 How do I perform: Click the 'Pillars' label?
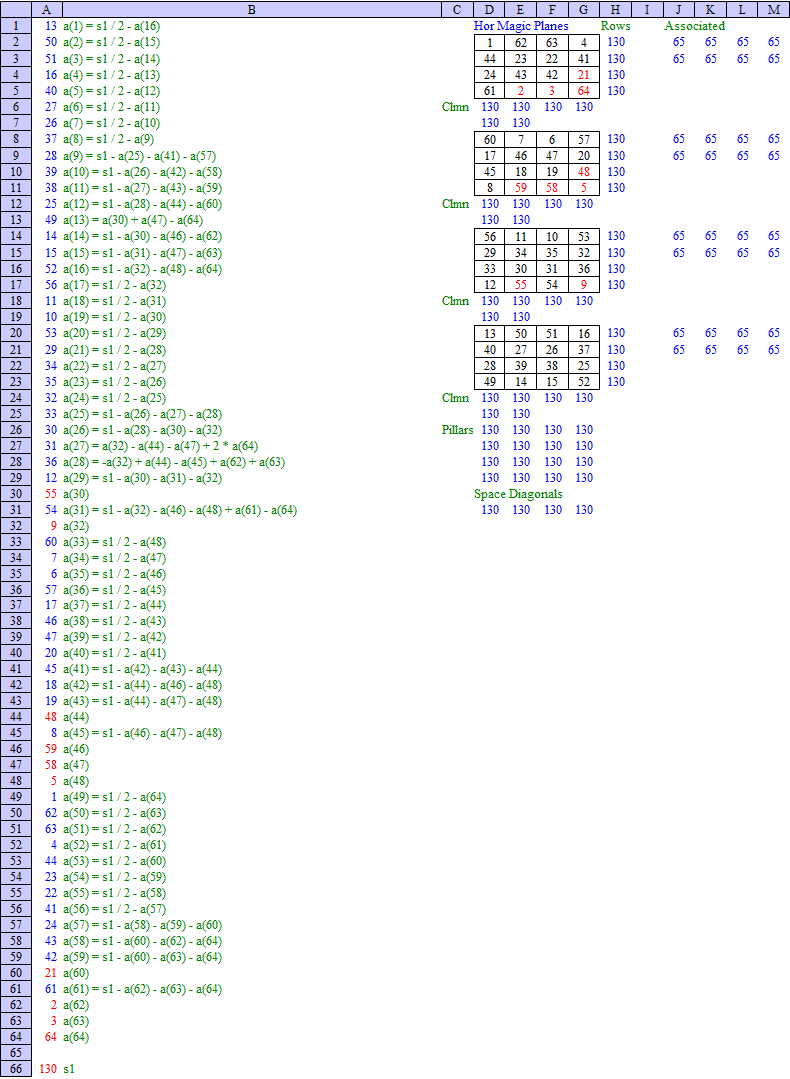pyautogui.click(x=458, y=429)
